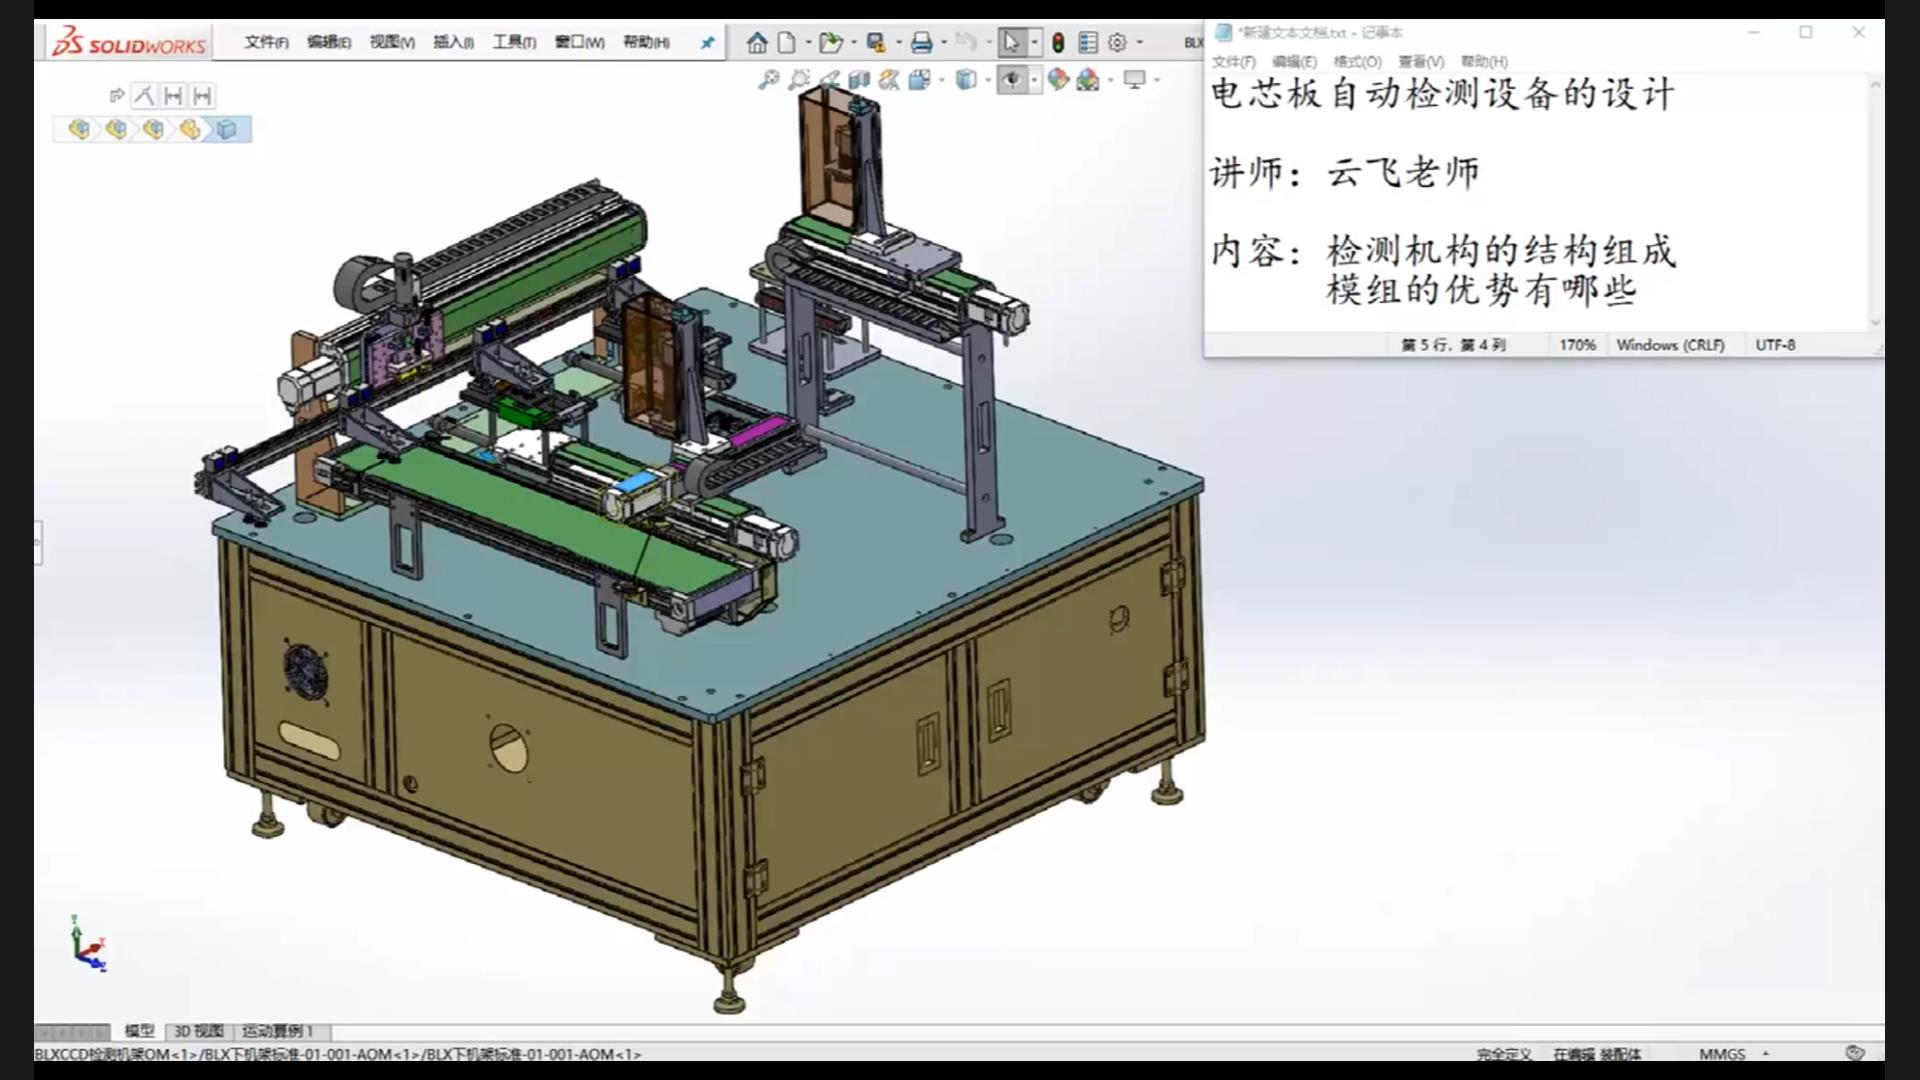Toggle the Select cursor tool
1920x1080 pixels.
coord(1011,42)
